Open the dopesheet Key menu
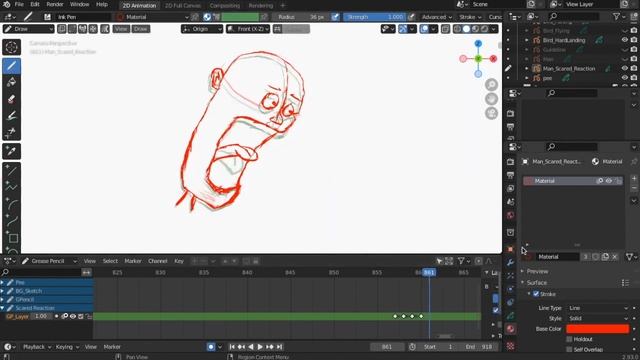 pyautogui.click(x=179, y=261)
